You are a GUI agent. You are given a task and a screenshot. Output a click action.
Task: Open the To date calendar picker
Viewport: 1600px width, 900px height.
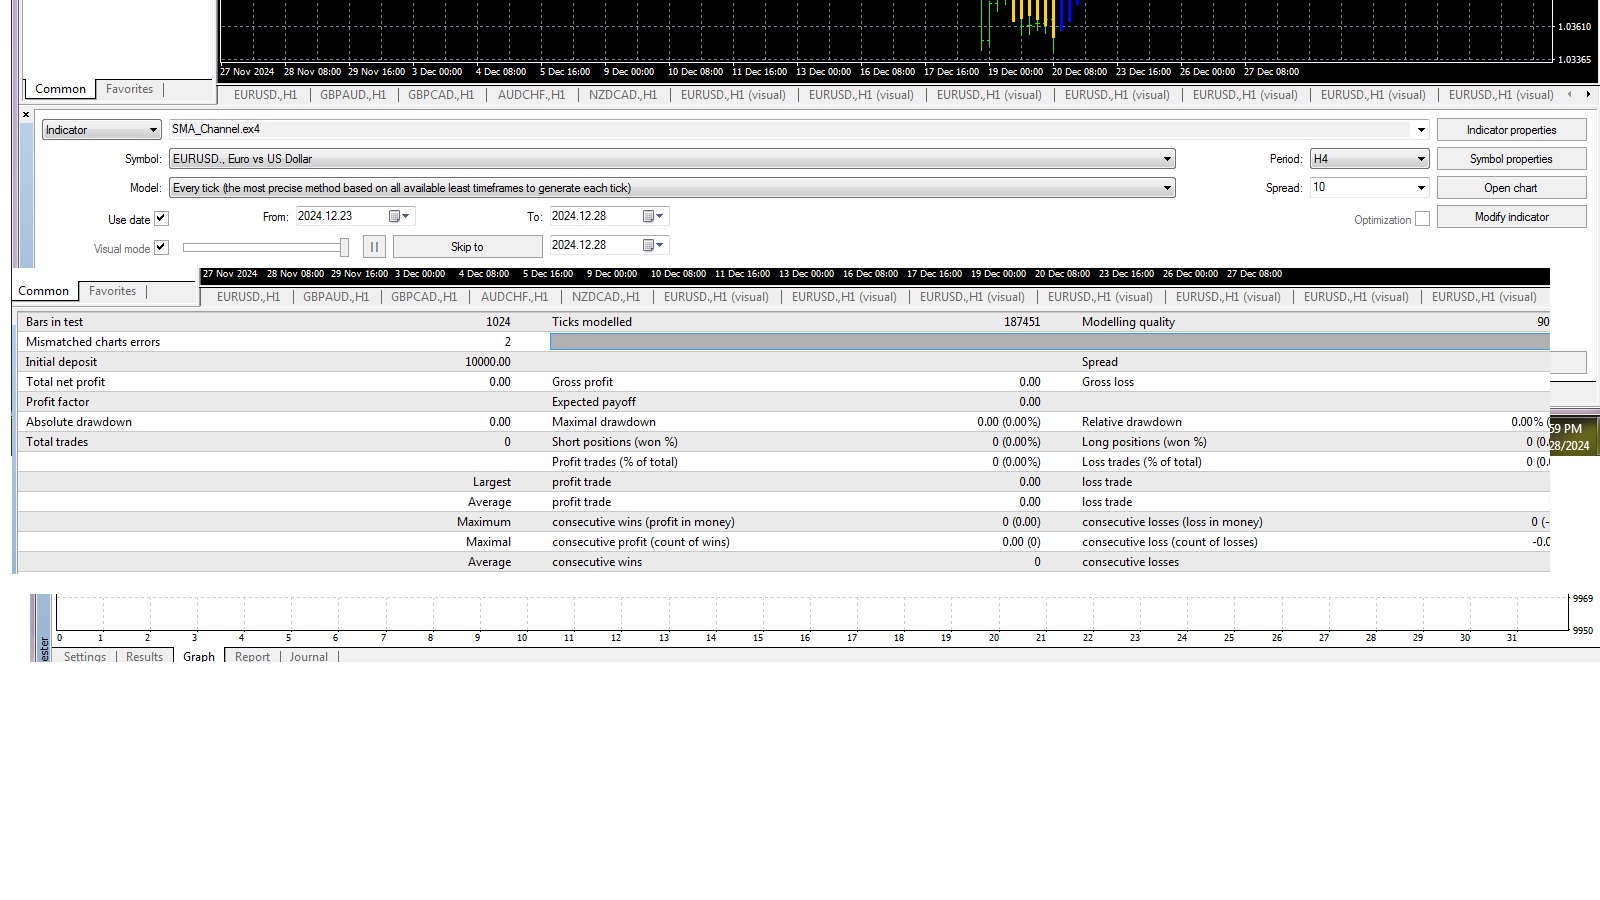[x=653, y=216]
